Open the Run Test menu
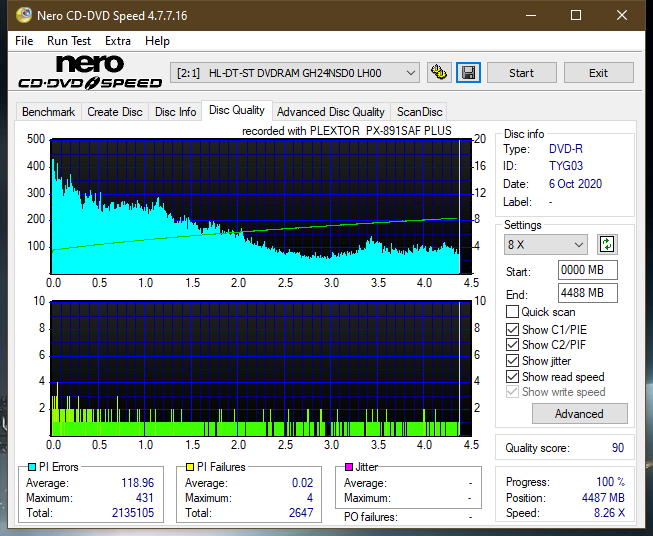The image size is (653, 536). (69, 41)
